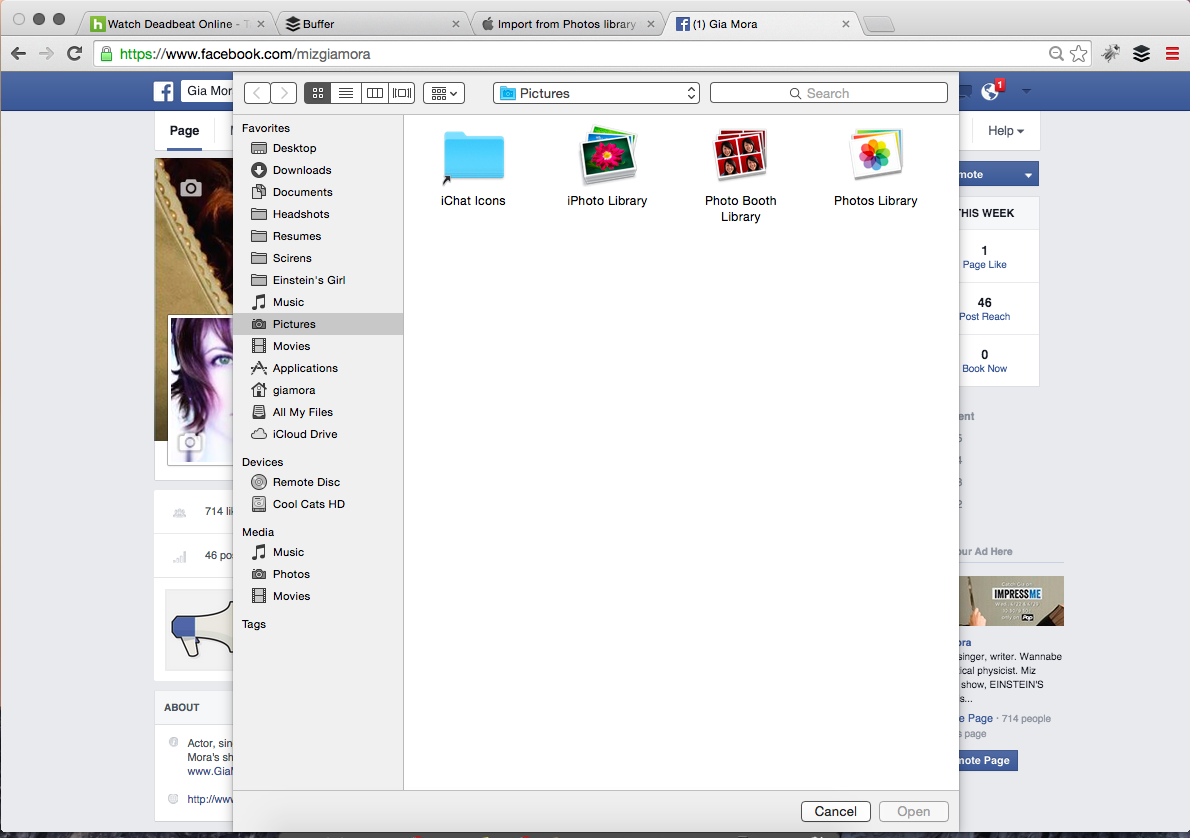
Task: Select Photos under Media section
Action: pos(319,574)
